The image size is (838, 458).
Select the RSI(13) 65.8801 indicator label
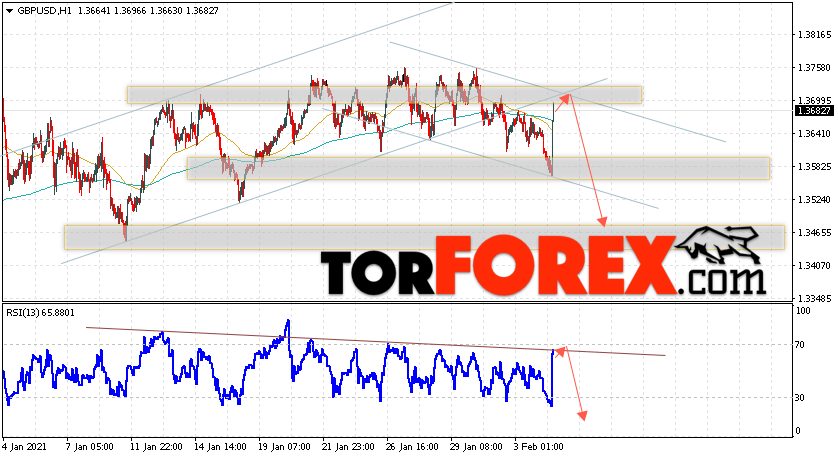coord(41,313)
